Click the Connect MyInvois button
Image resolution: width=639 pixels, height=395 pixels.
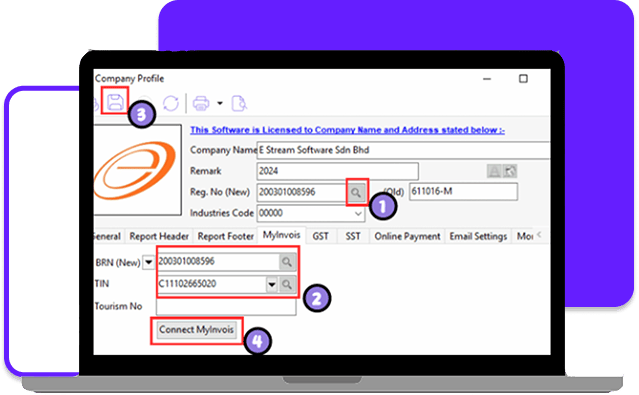coord(196,330)
